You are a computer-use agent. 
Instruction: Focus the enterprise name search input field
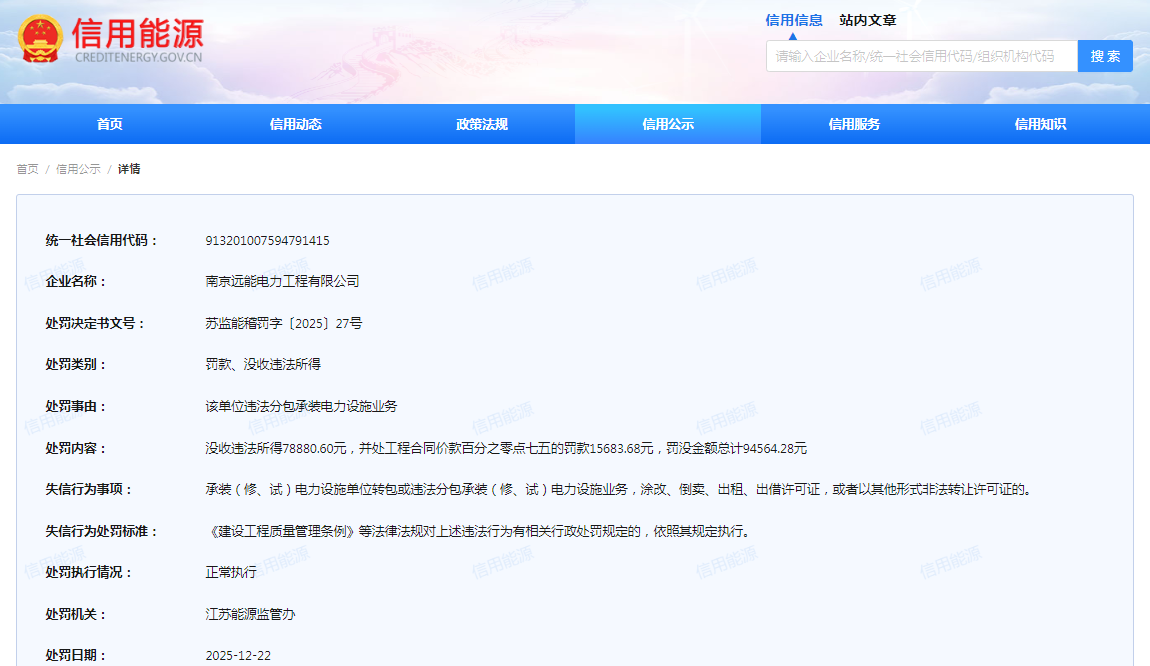[x=921, y=56]
